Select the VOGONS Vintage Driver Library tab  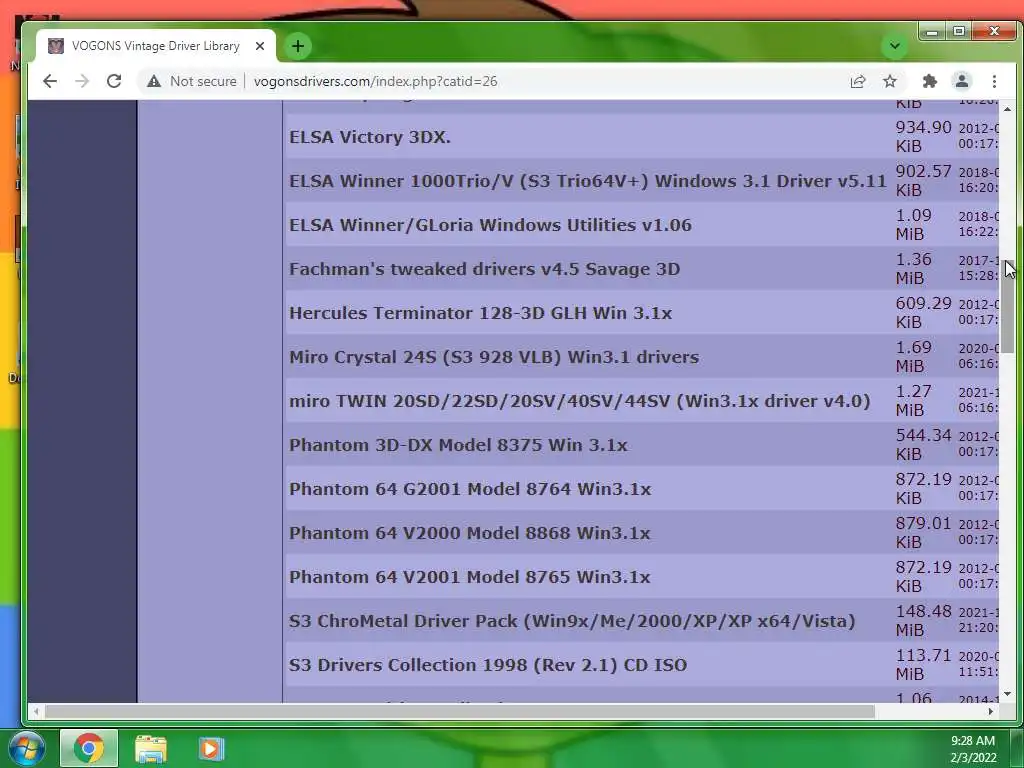coord(155,46)
